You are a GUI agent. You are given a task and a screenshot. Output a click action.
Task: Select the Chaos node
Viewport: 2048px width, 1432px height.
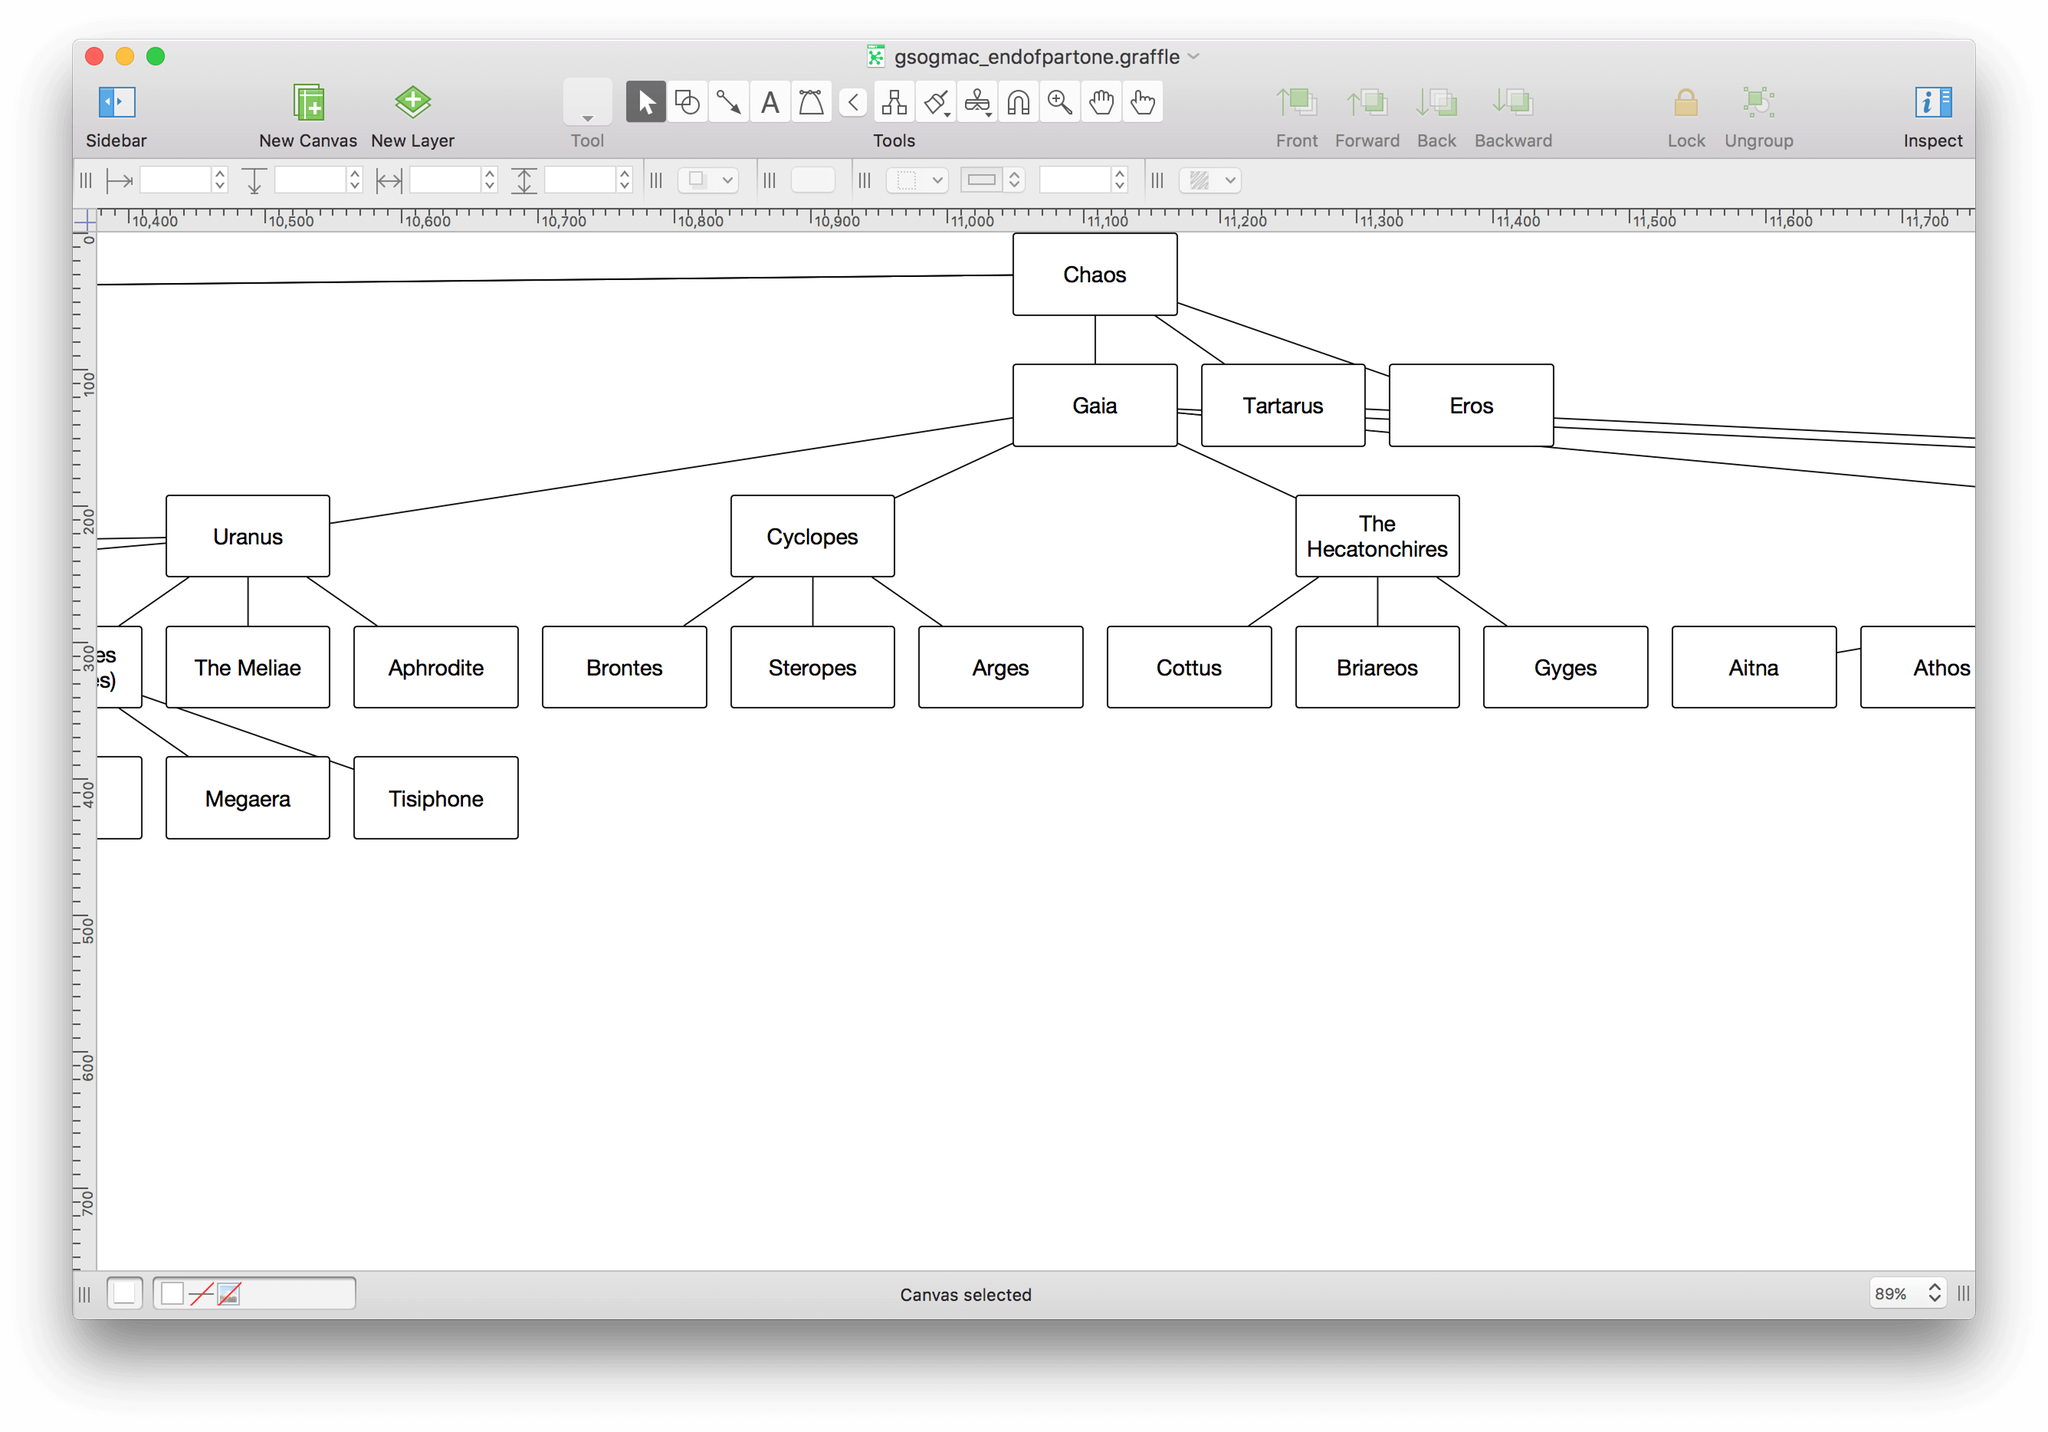click(1095, 274)
